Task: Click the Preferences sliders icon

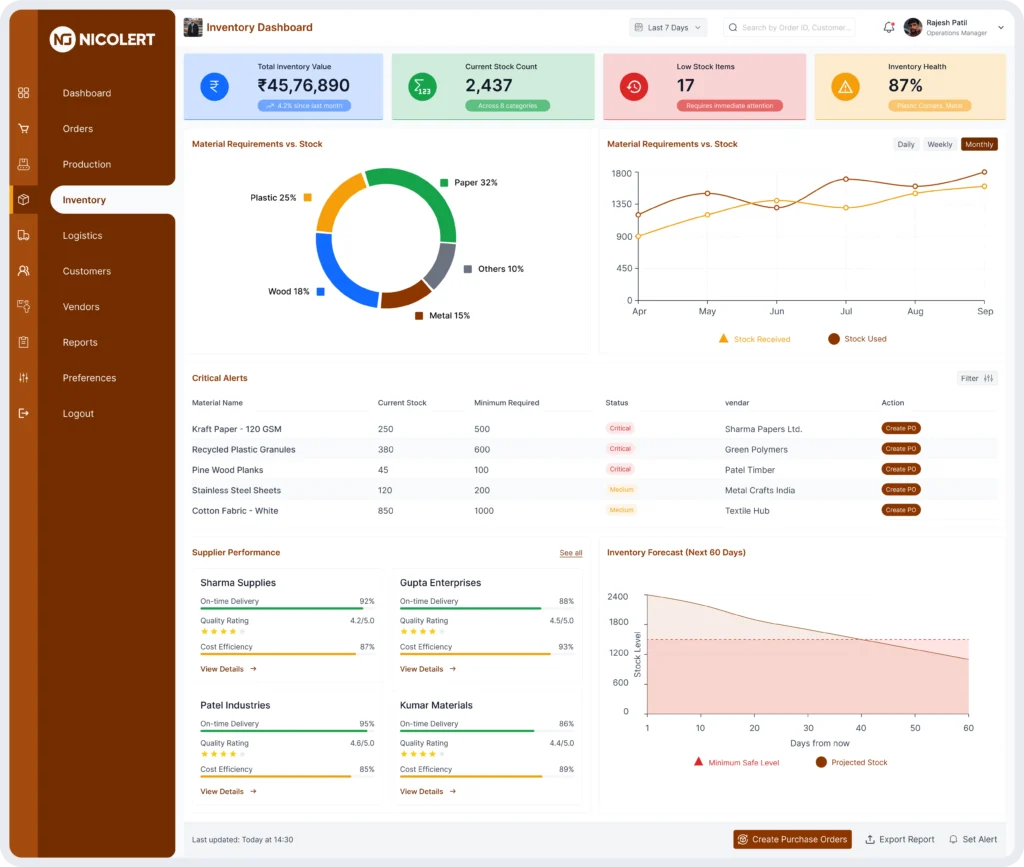Action: tap(24, 378)
